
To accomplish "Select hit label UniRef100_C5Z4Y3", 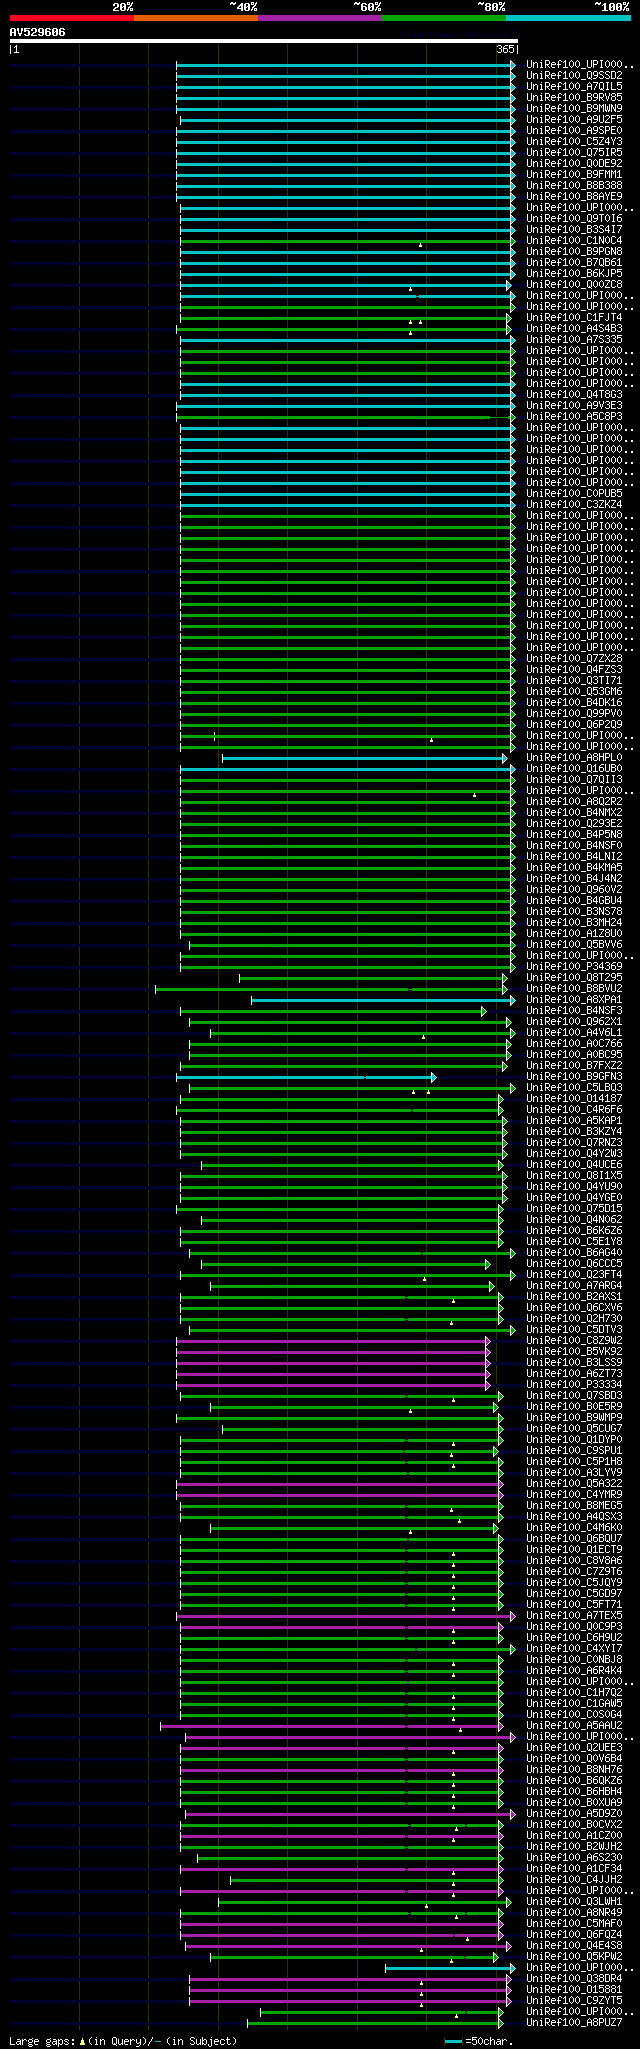I will point(574,141).
